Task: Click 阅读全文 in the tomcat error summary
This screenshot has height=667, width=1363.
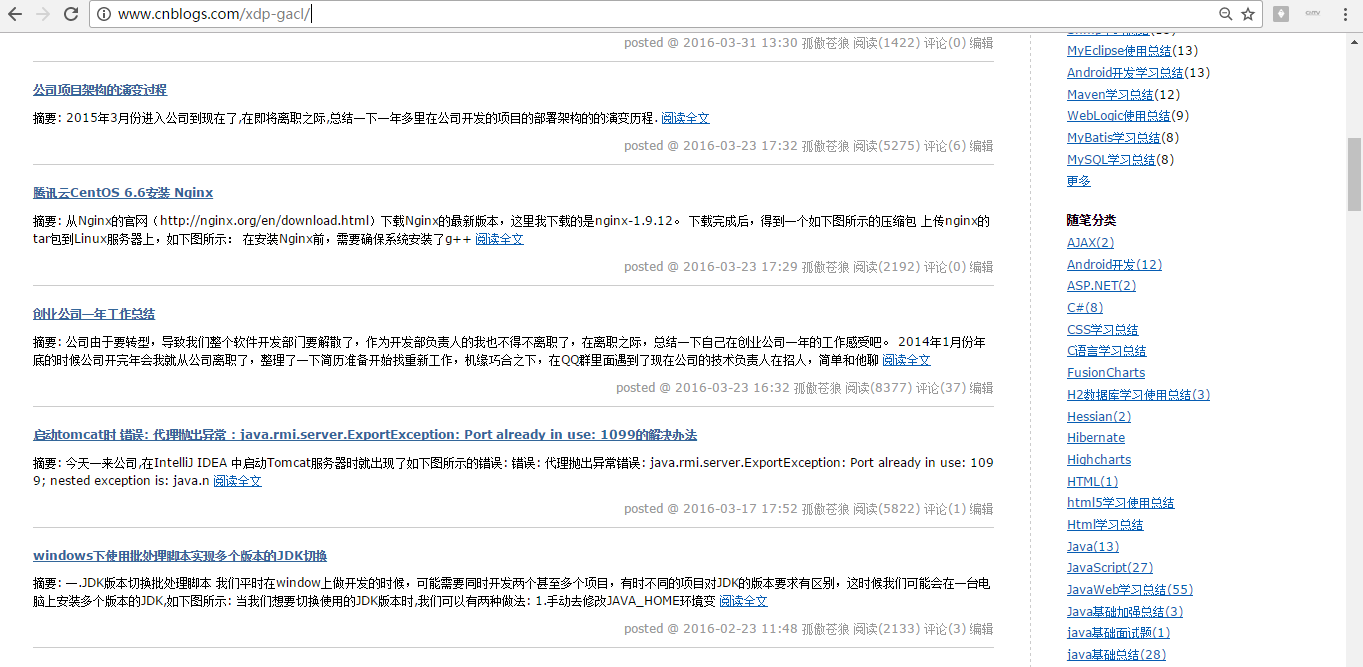Action: [x=237, y=481]
